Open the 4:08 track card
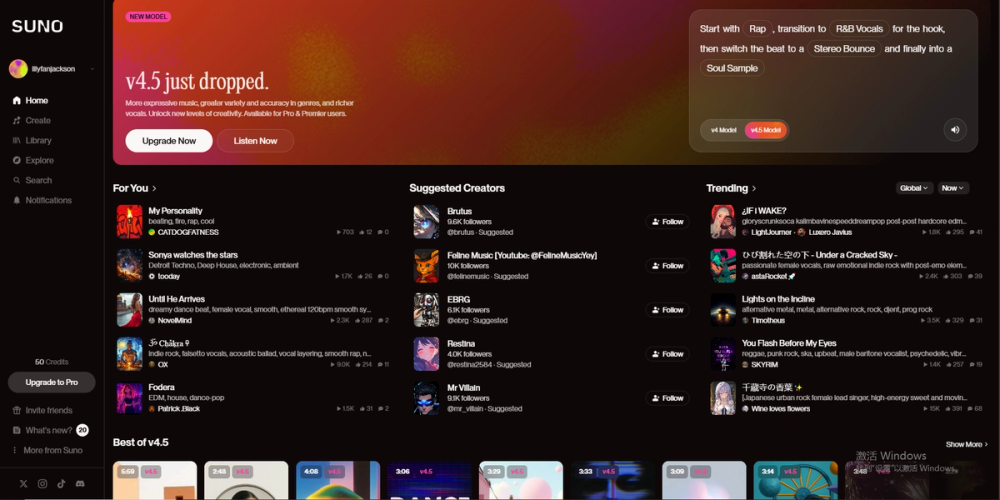Screen dimensions: 1000x500 [338, 480]
